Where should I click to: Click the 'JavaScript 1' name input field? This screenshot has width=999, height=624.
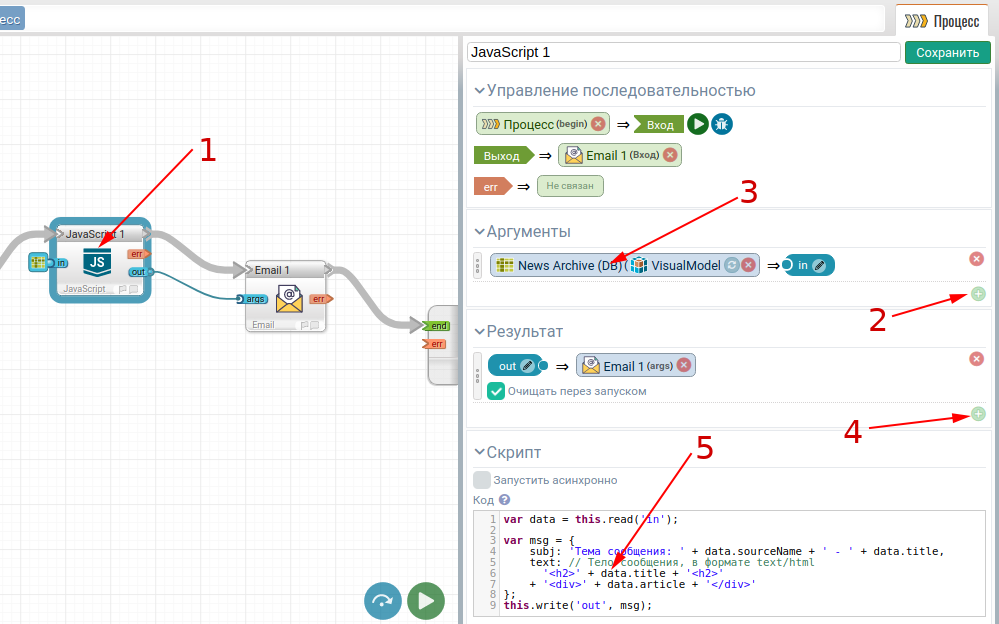684,52
